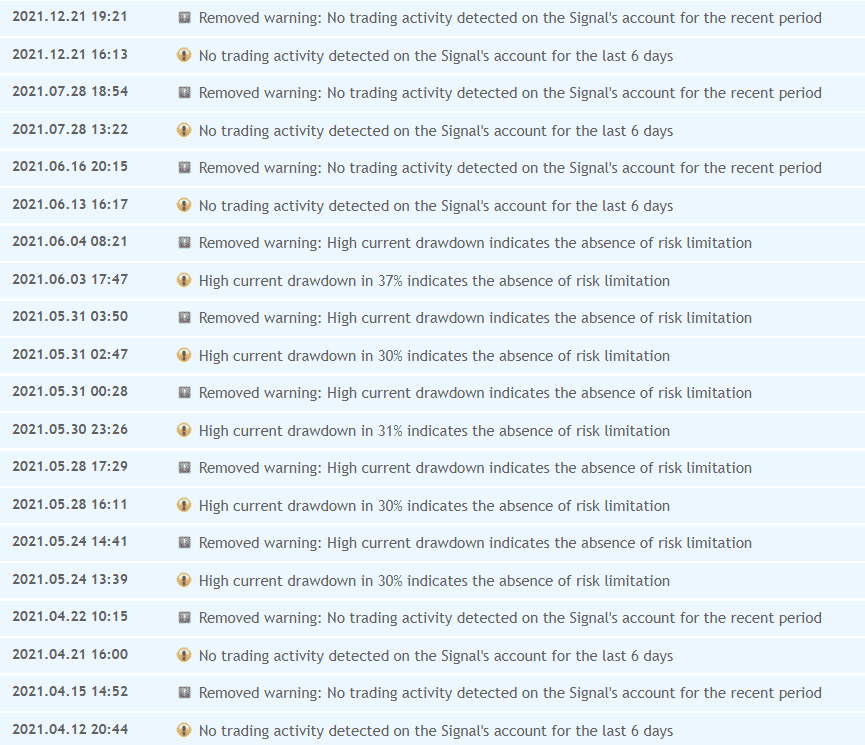The height and width of the screenshot is (745, 865).
Task: Click the warning icon on 2021.04.12 20:44 row
Action: coord(184,731)
